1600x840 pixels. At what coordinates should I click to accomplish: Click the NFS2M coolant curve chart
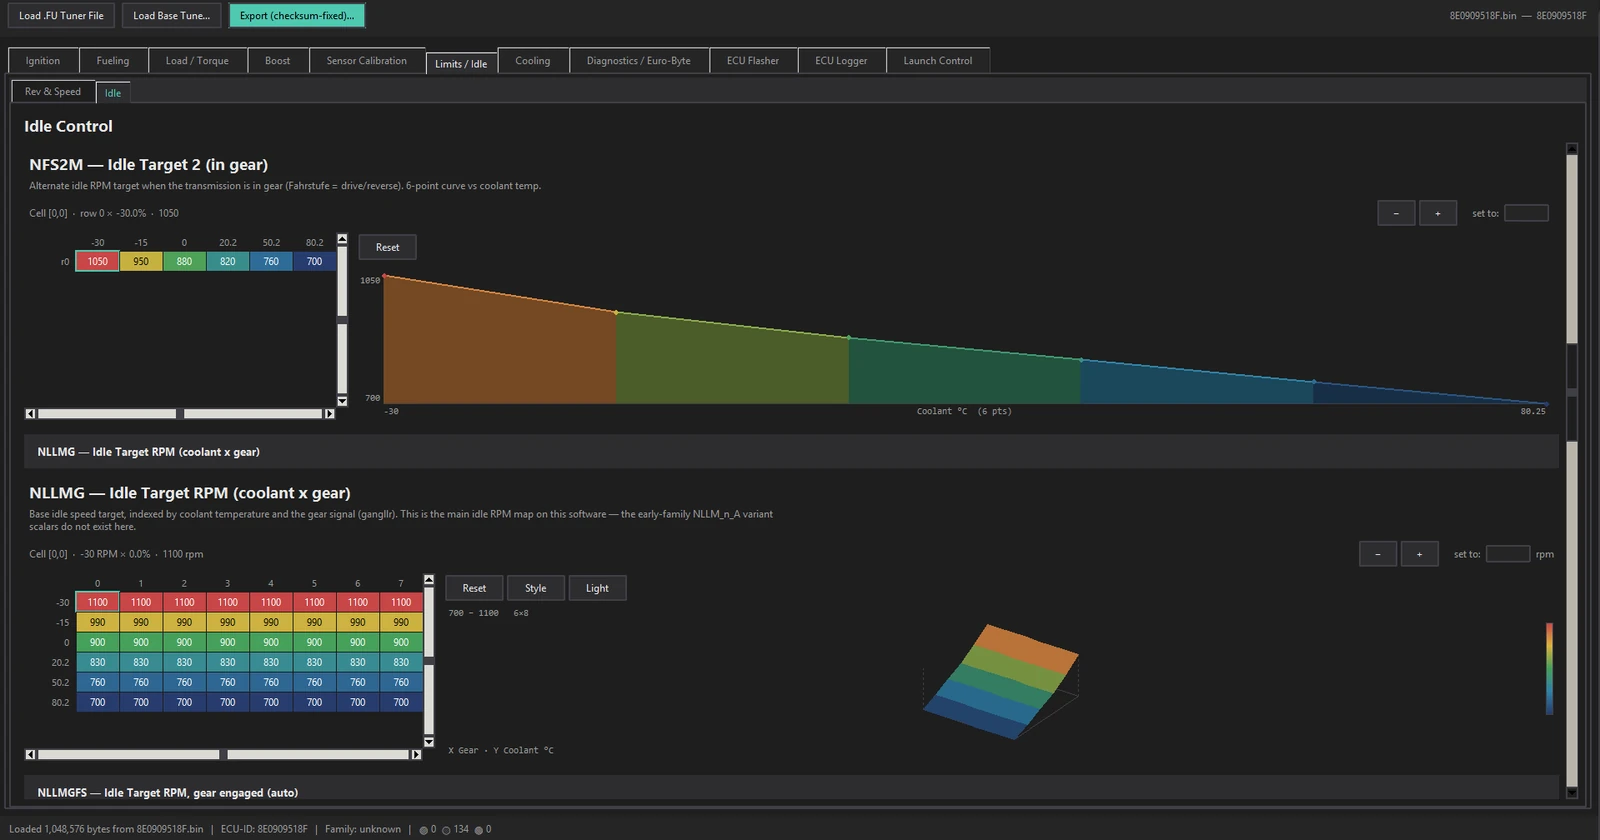(966, 340)
